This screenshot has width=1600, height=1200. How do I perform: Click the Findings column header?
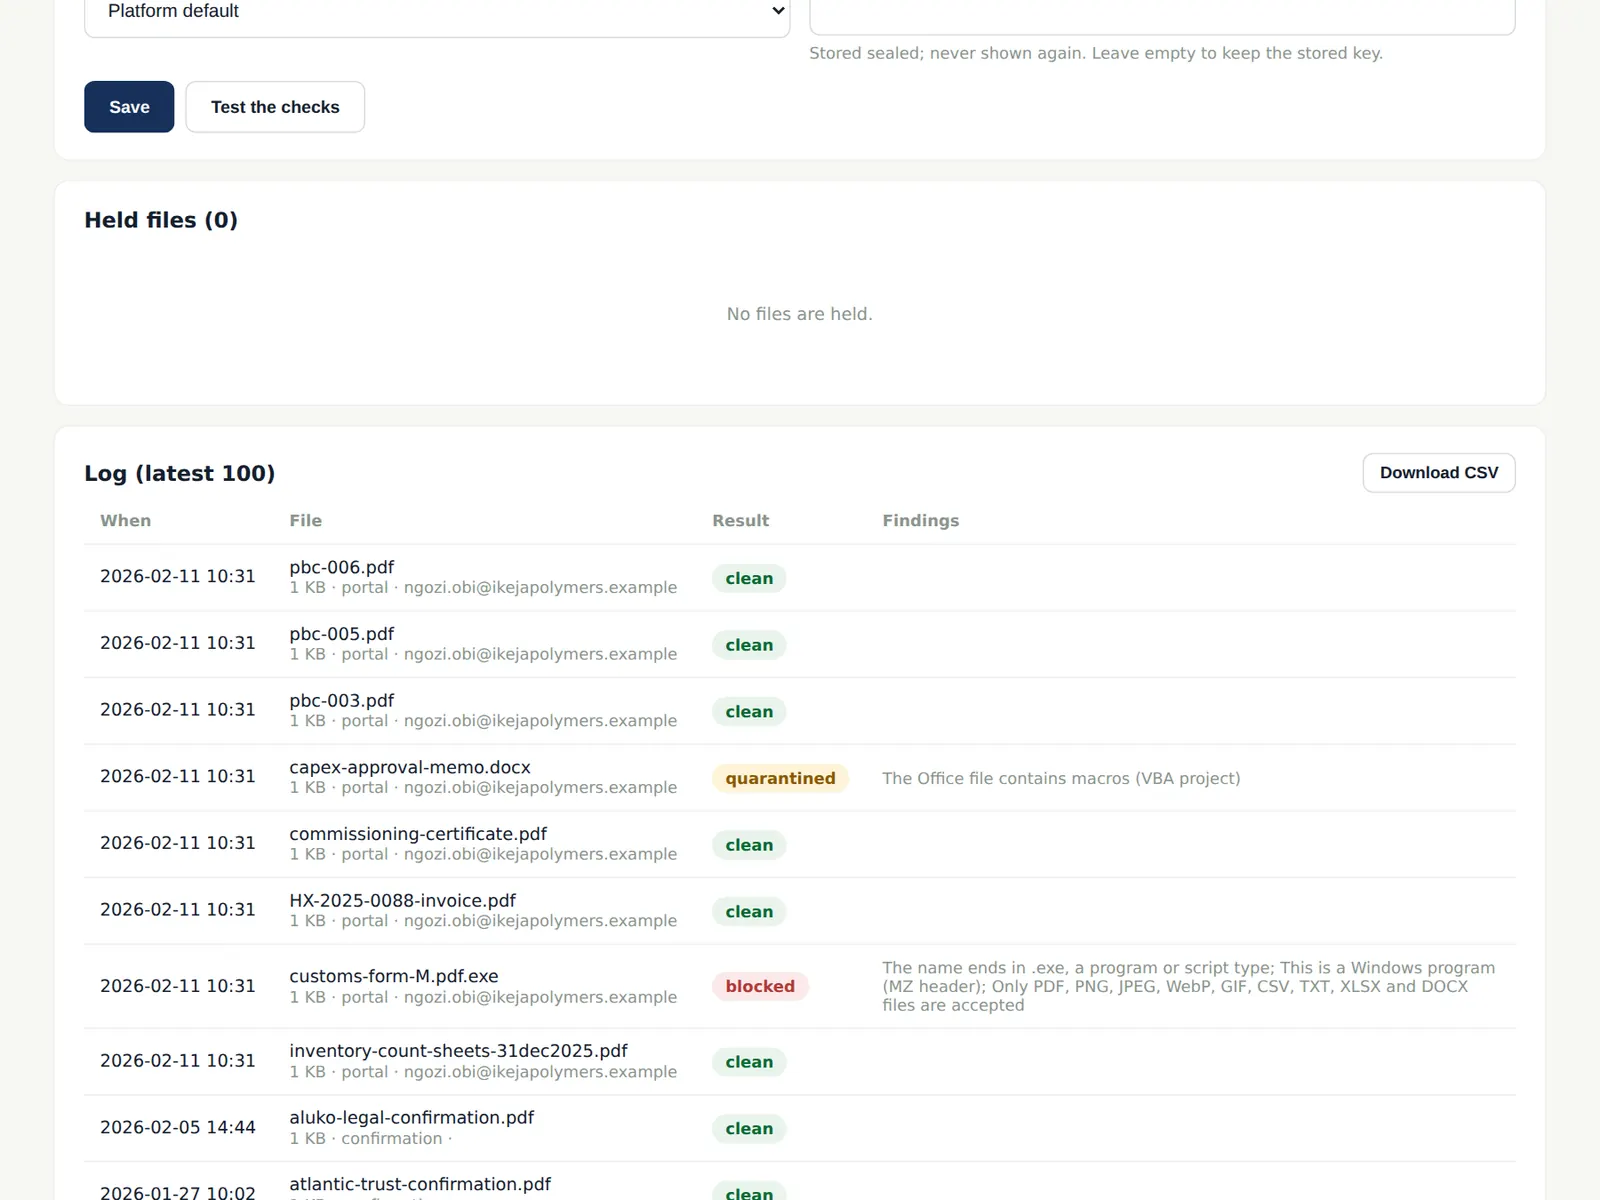point(921,521)
